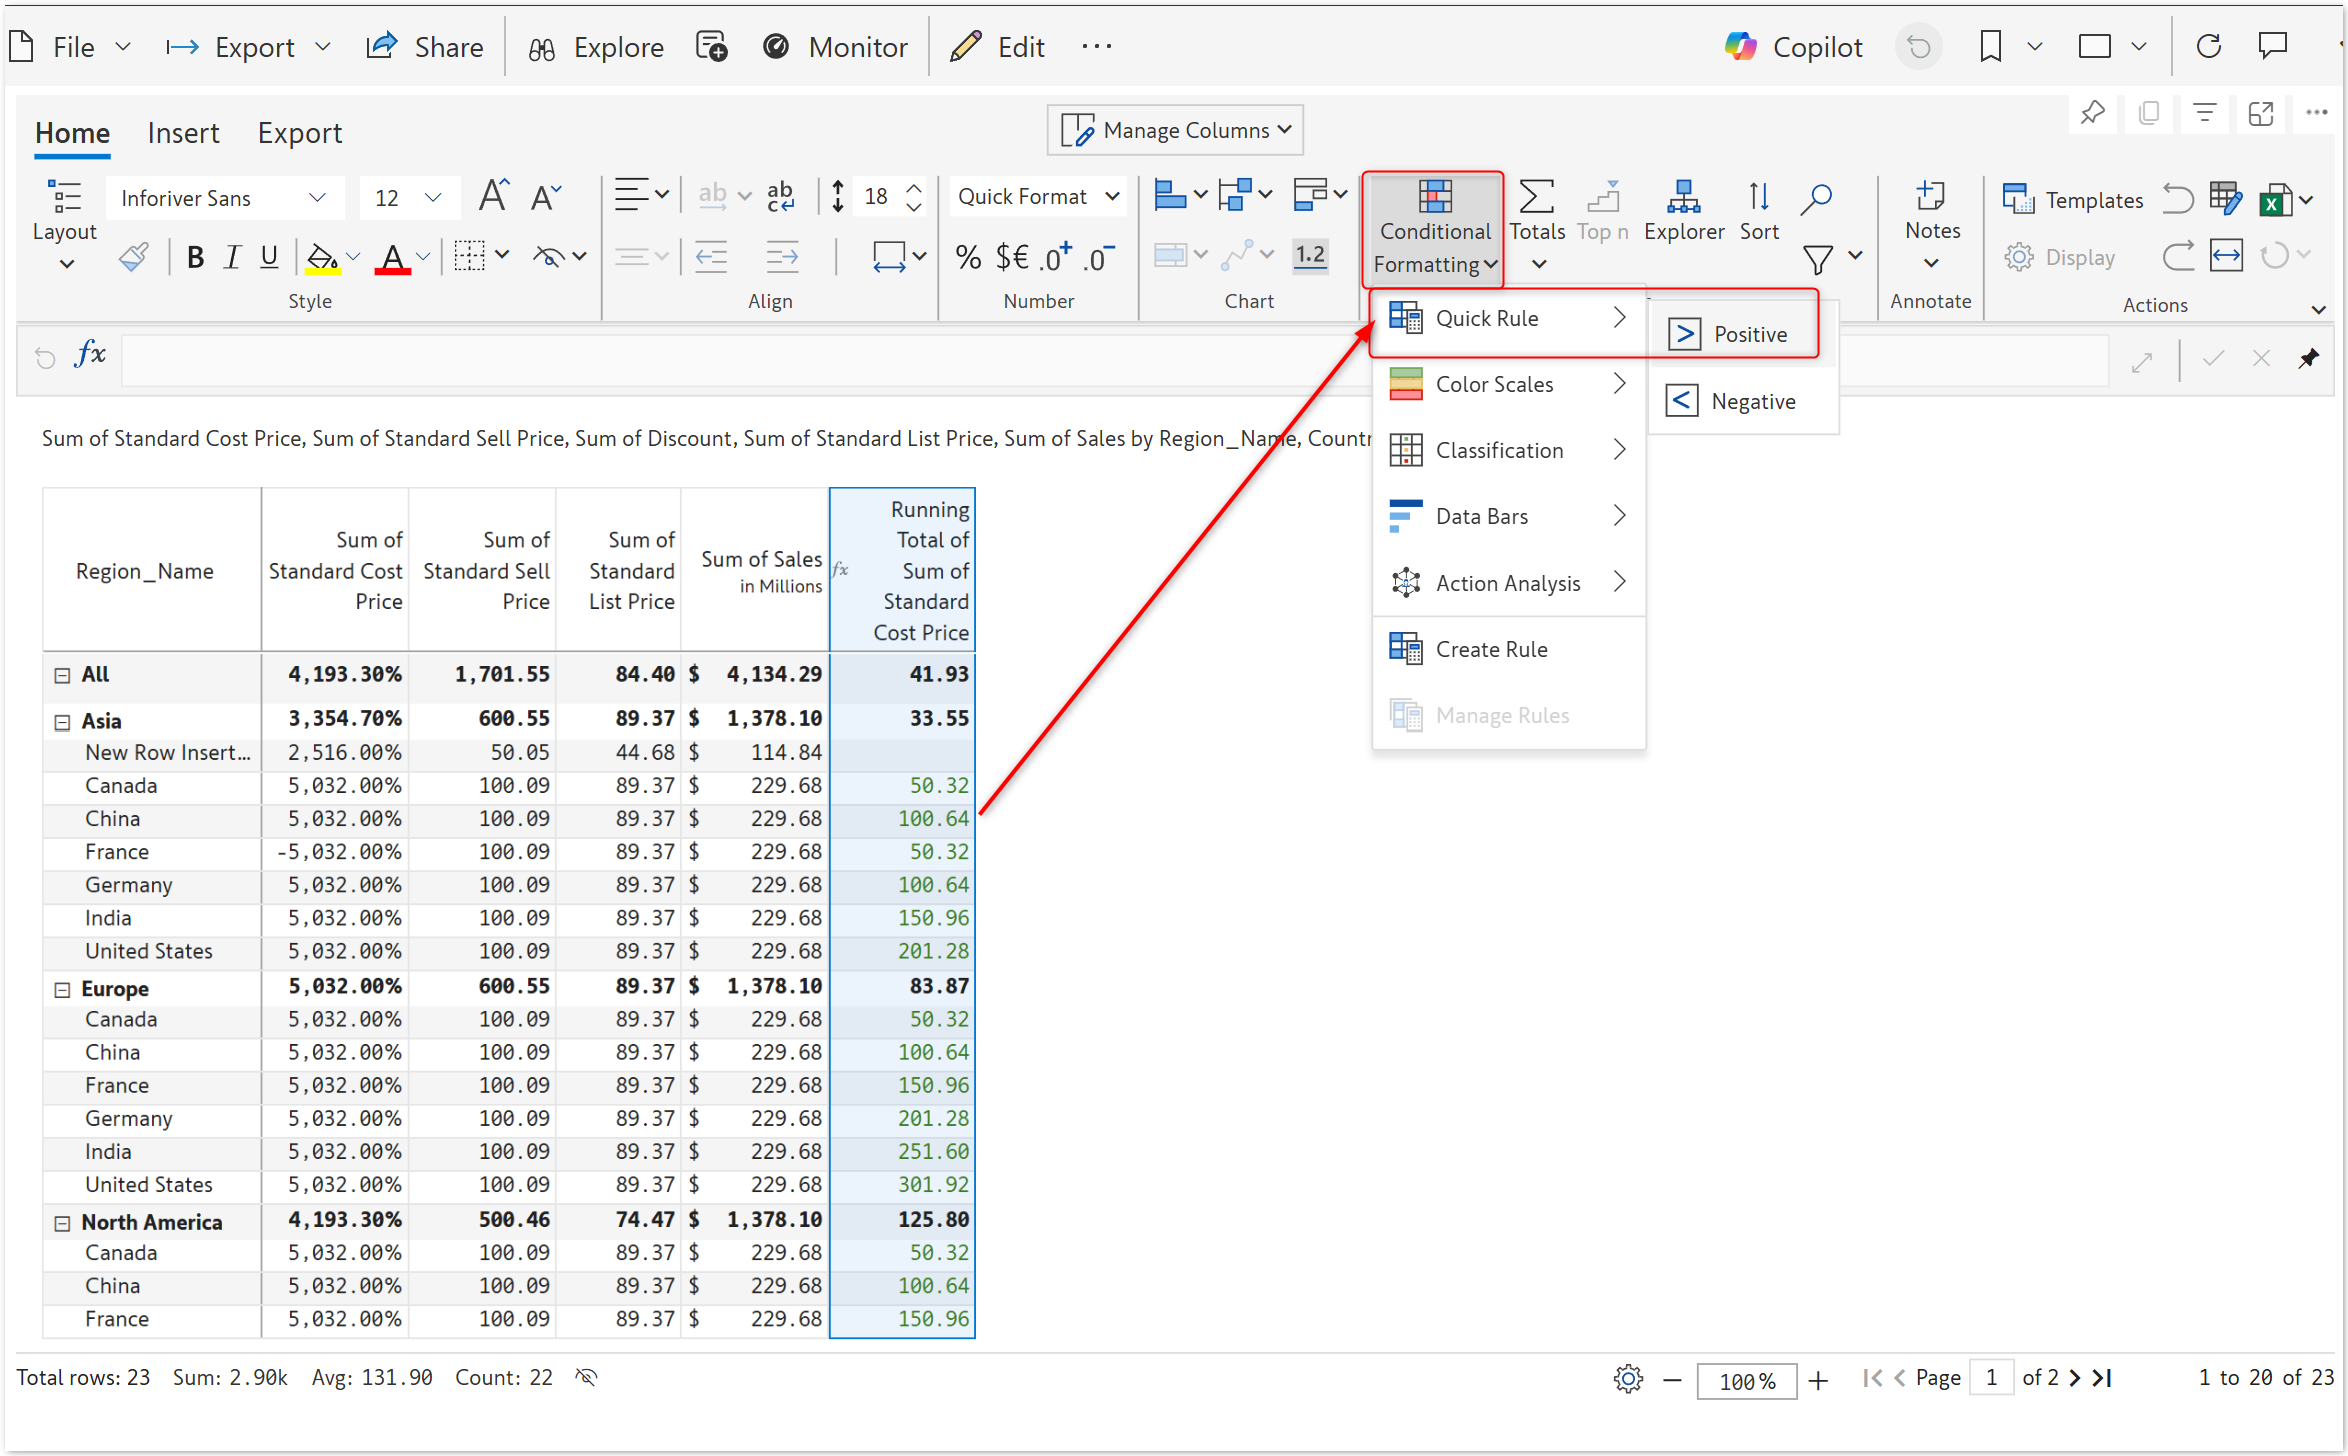Toggle the hidden-eye icon in status bar

pyautogui.click(x=587, y=1378)
